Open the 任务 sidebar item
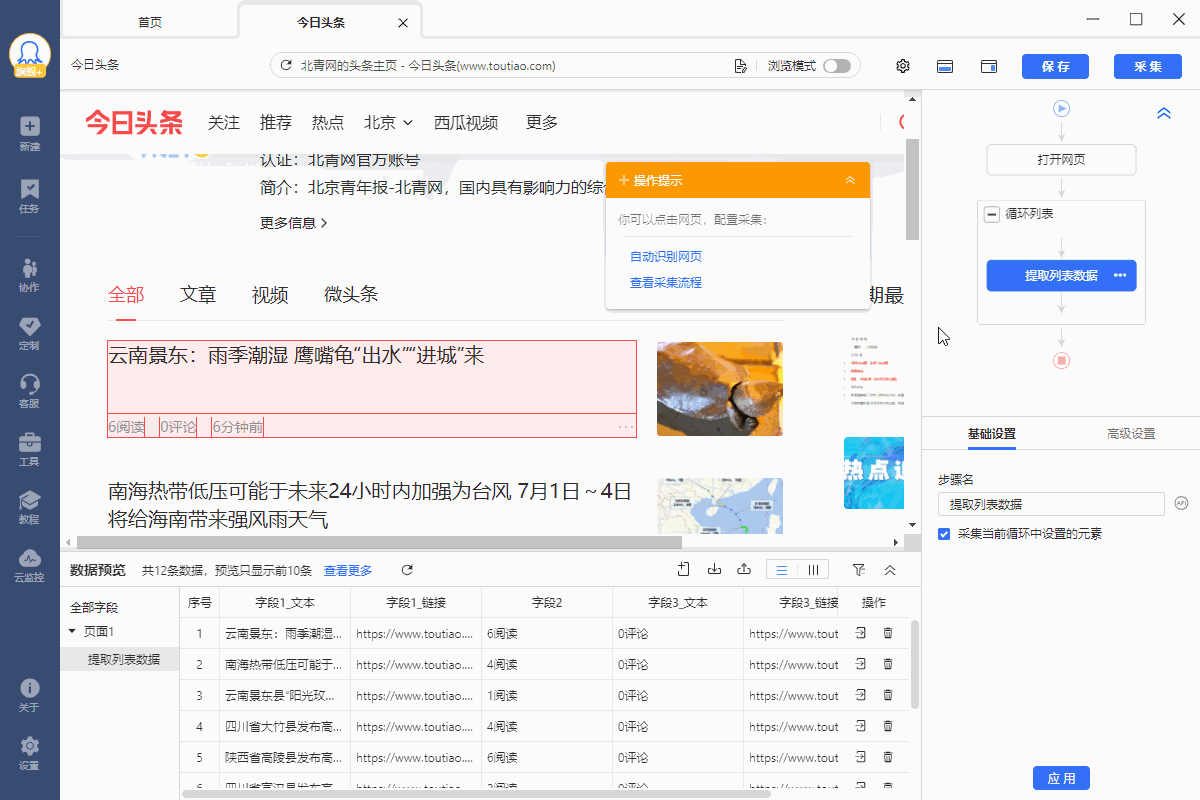Screen dimensions: 1200x800 29,196
